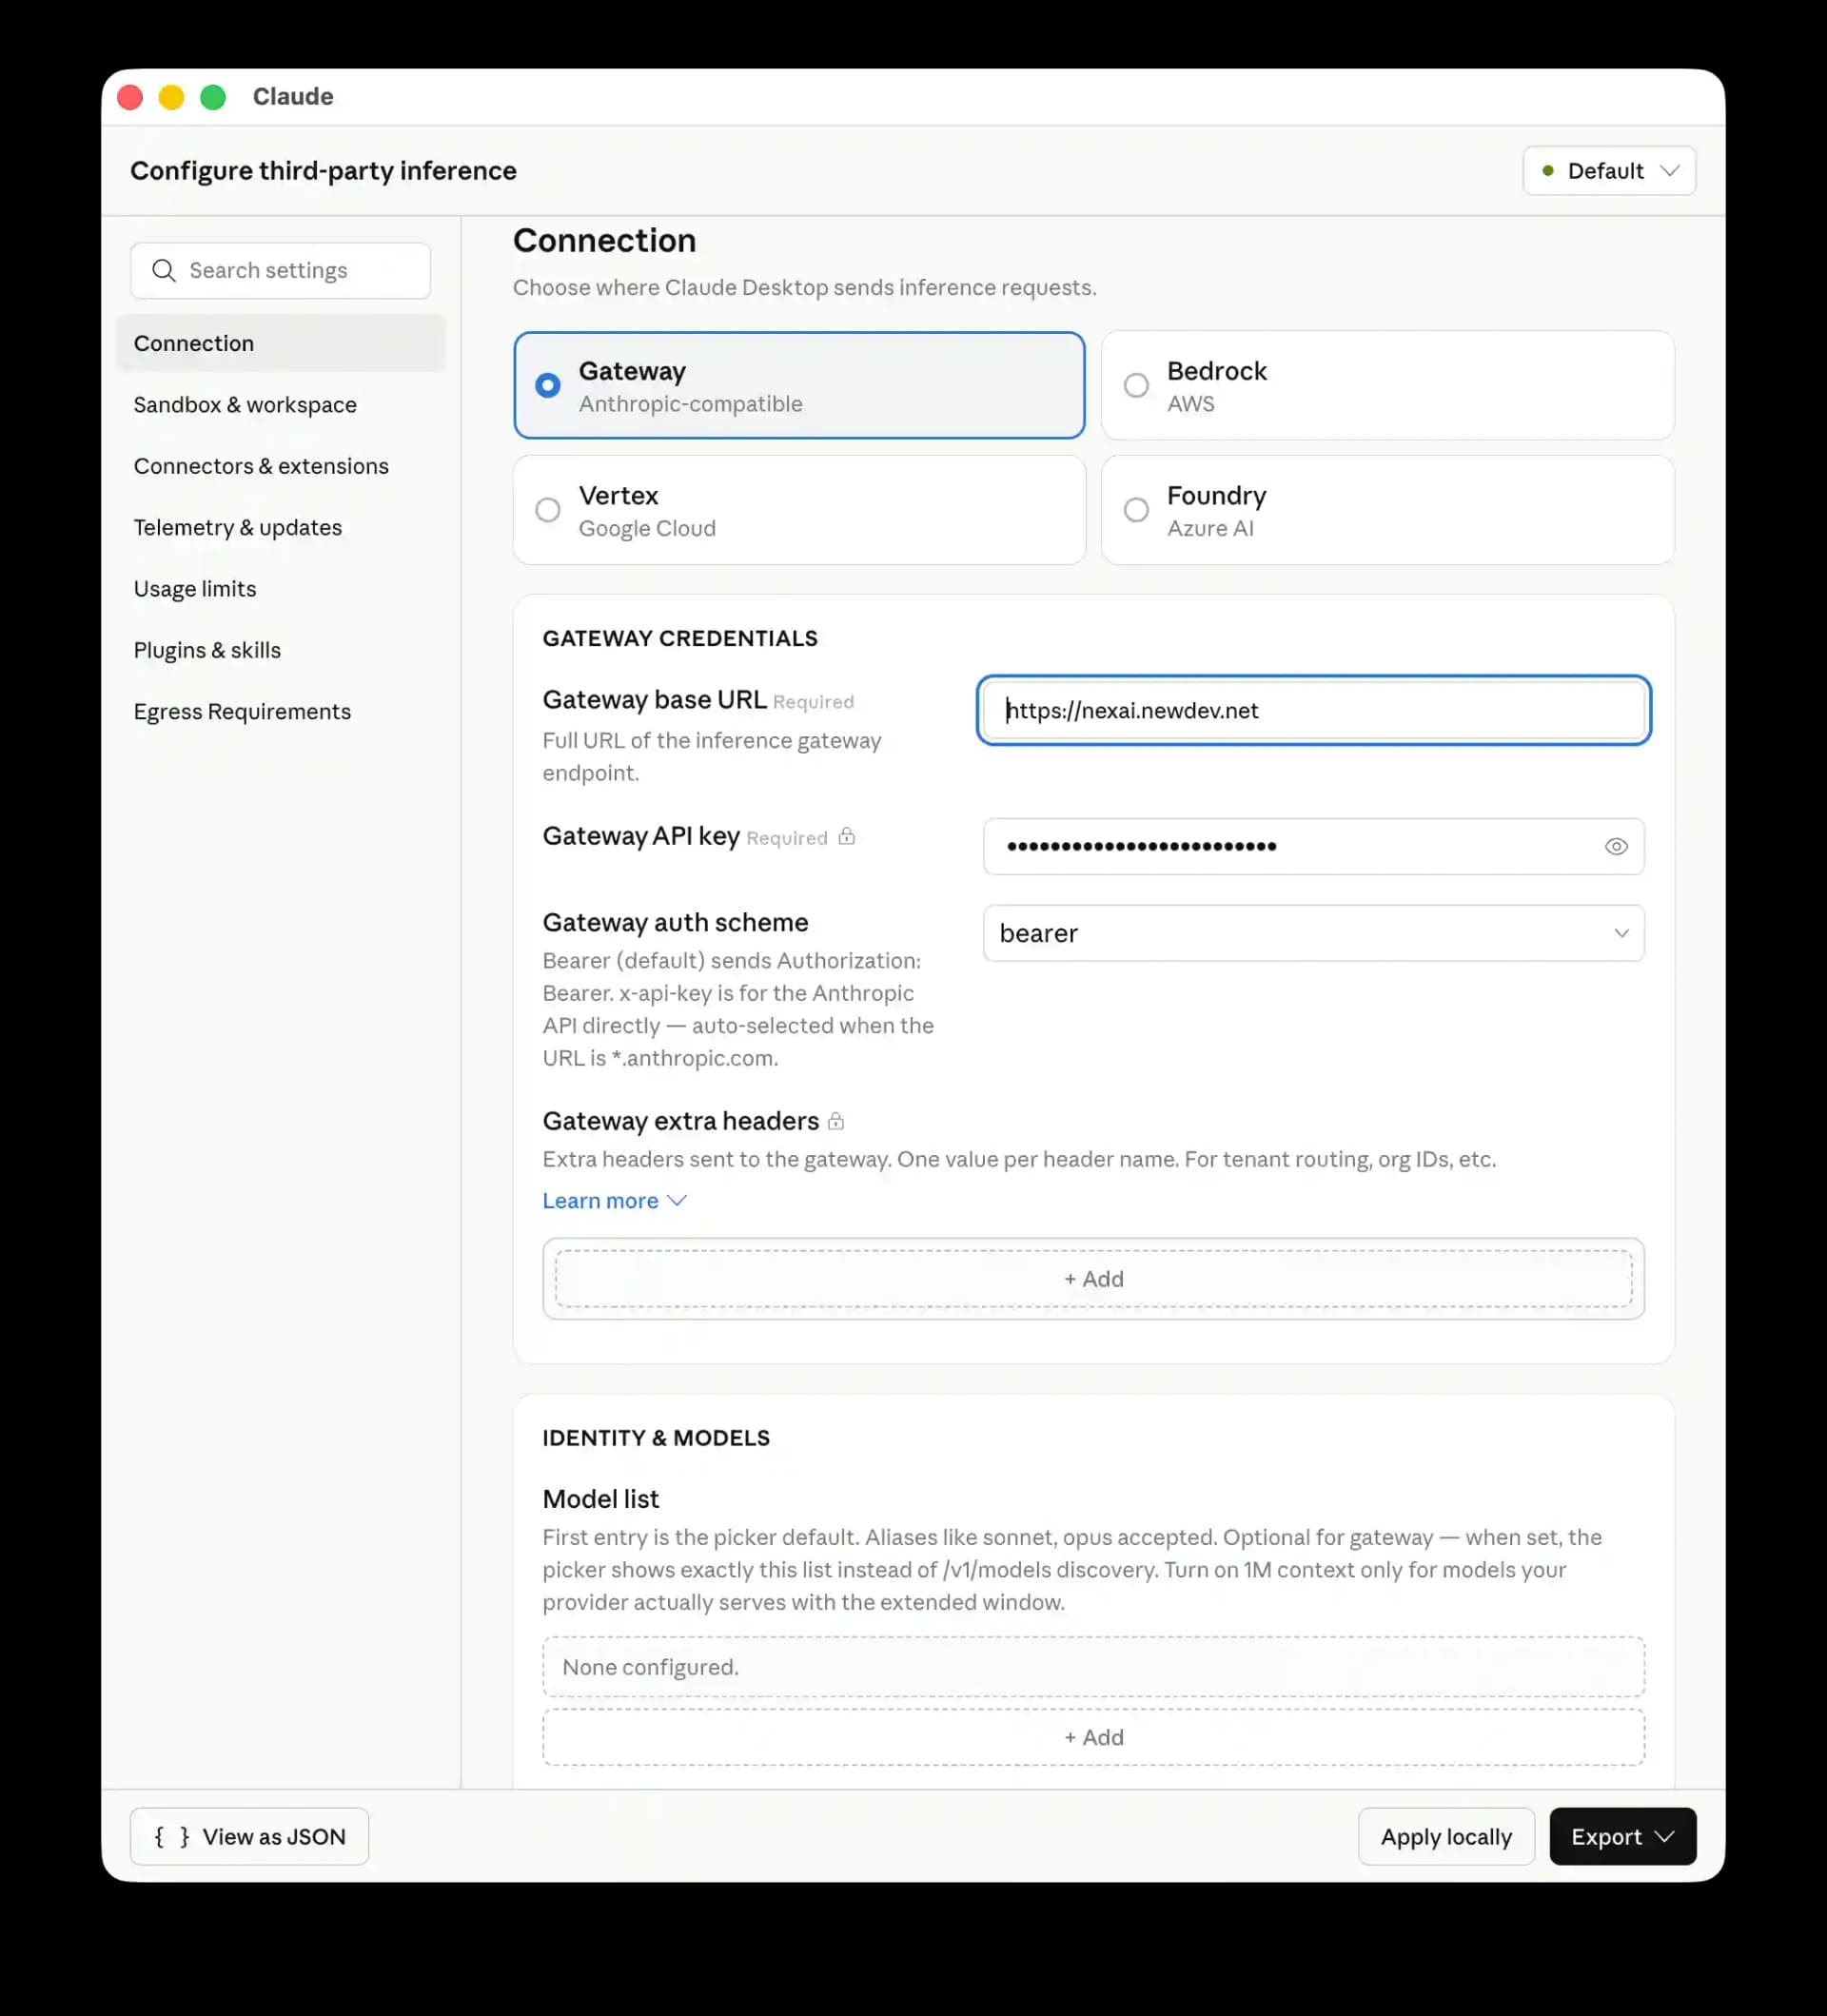Viewport: 1827px width, 2016px height.
Task: Open Telemetry & updates section
Action: tap(280, 527)
